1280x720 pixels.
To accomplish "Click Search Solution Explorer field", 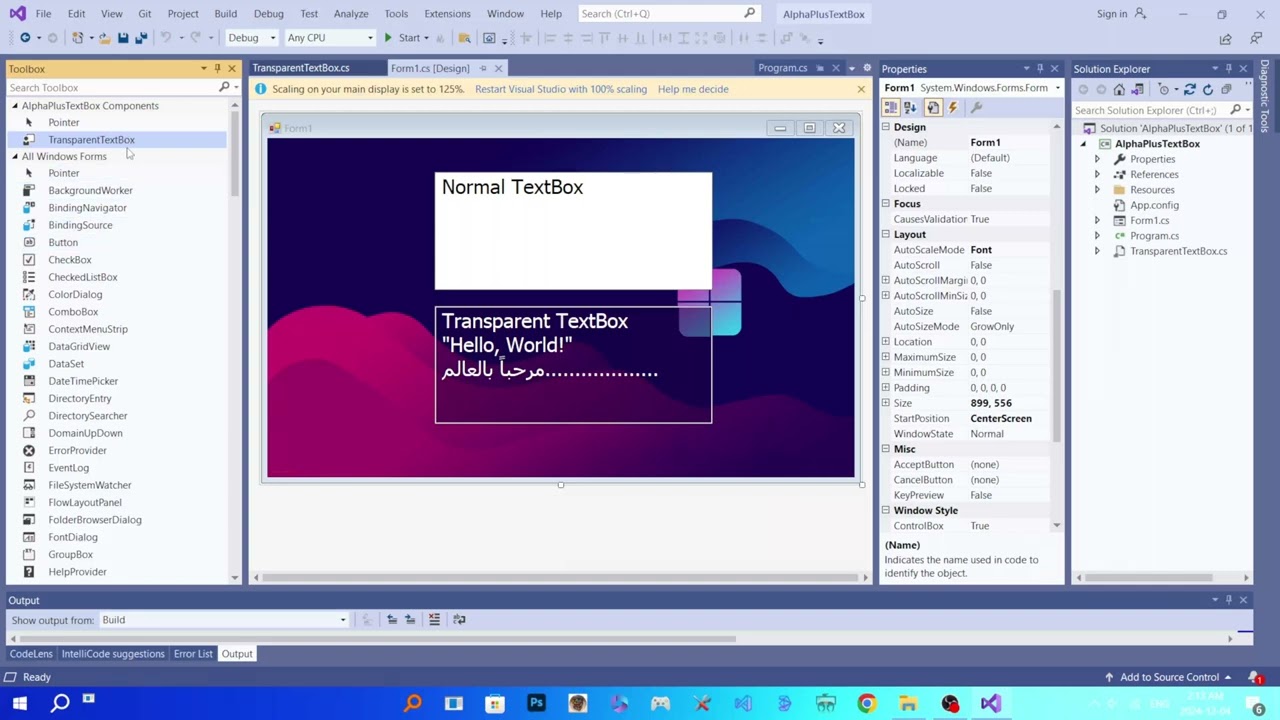I will (x=1150, y=110).
